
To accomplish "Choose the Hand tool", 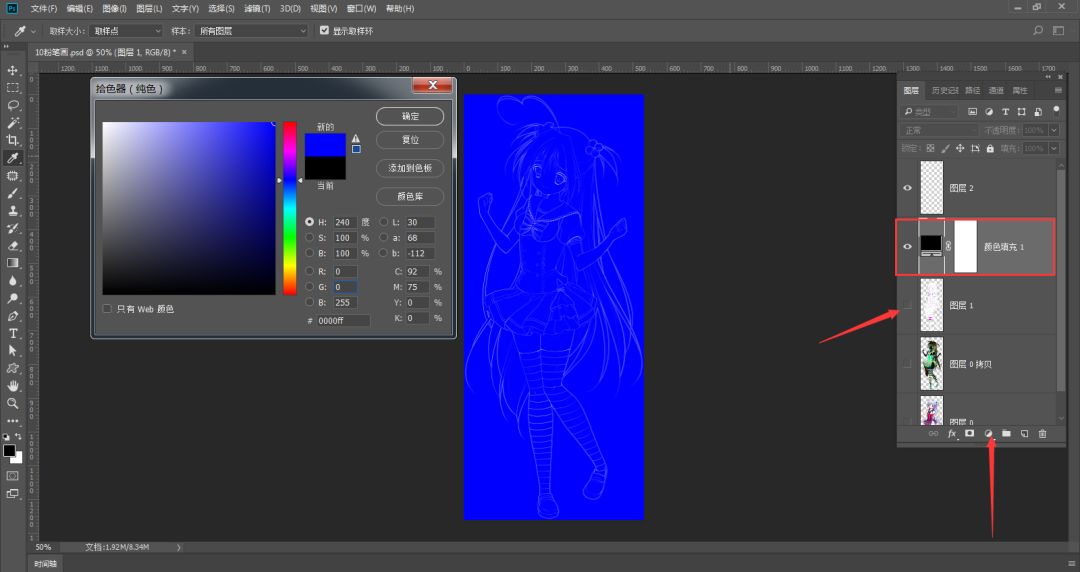I will (13, 385).
